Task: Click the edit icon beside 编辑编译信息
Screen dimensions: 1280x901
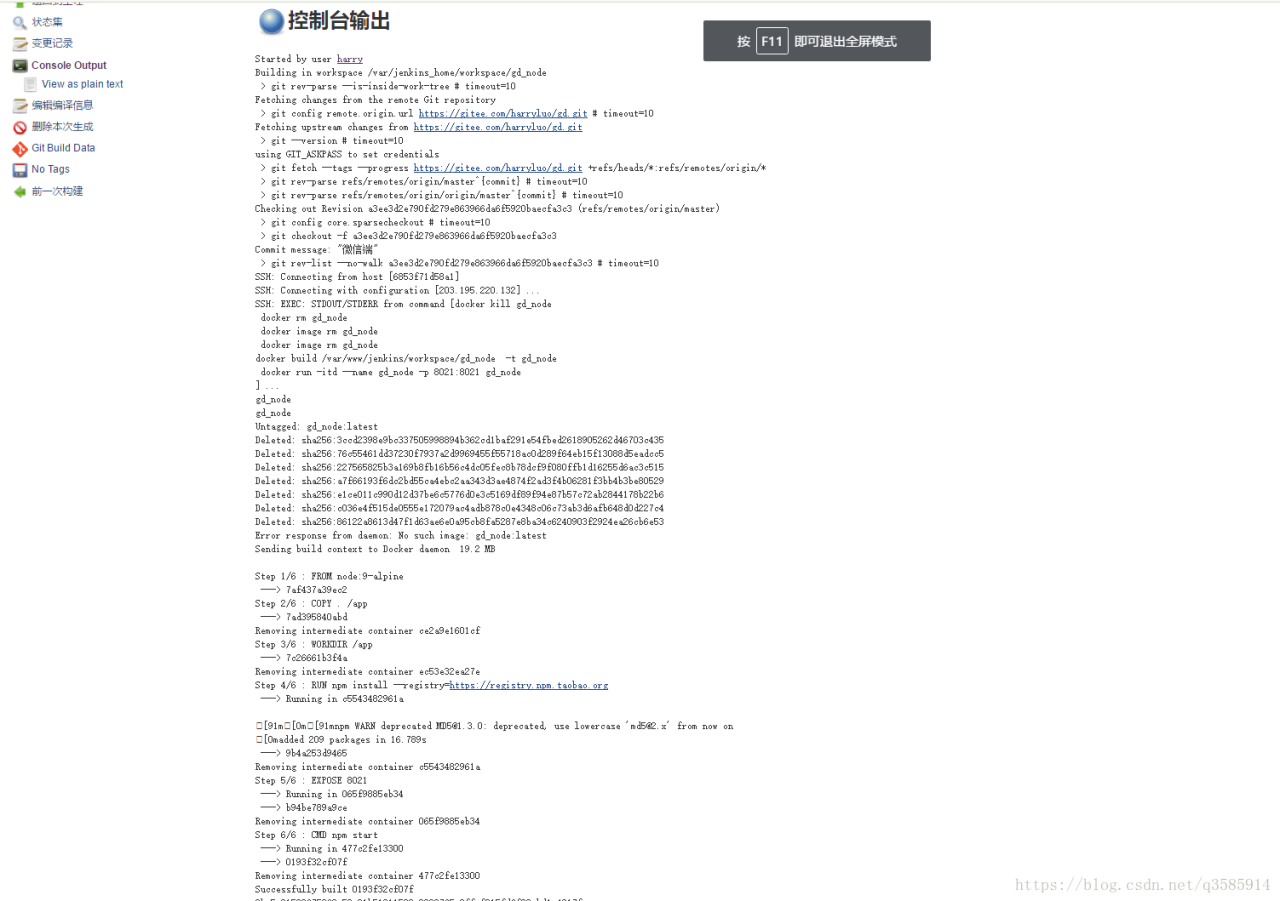Action: pyautogui.click(x=20, y=106)
